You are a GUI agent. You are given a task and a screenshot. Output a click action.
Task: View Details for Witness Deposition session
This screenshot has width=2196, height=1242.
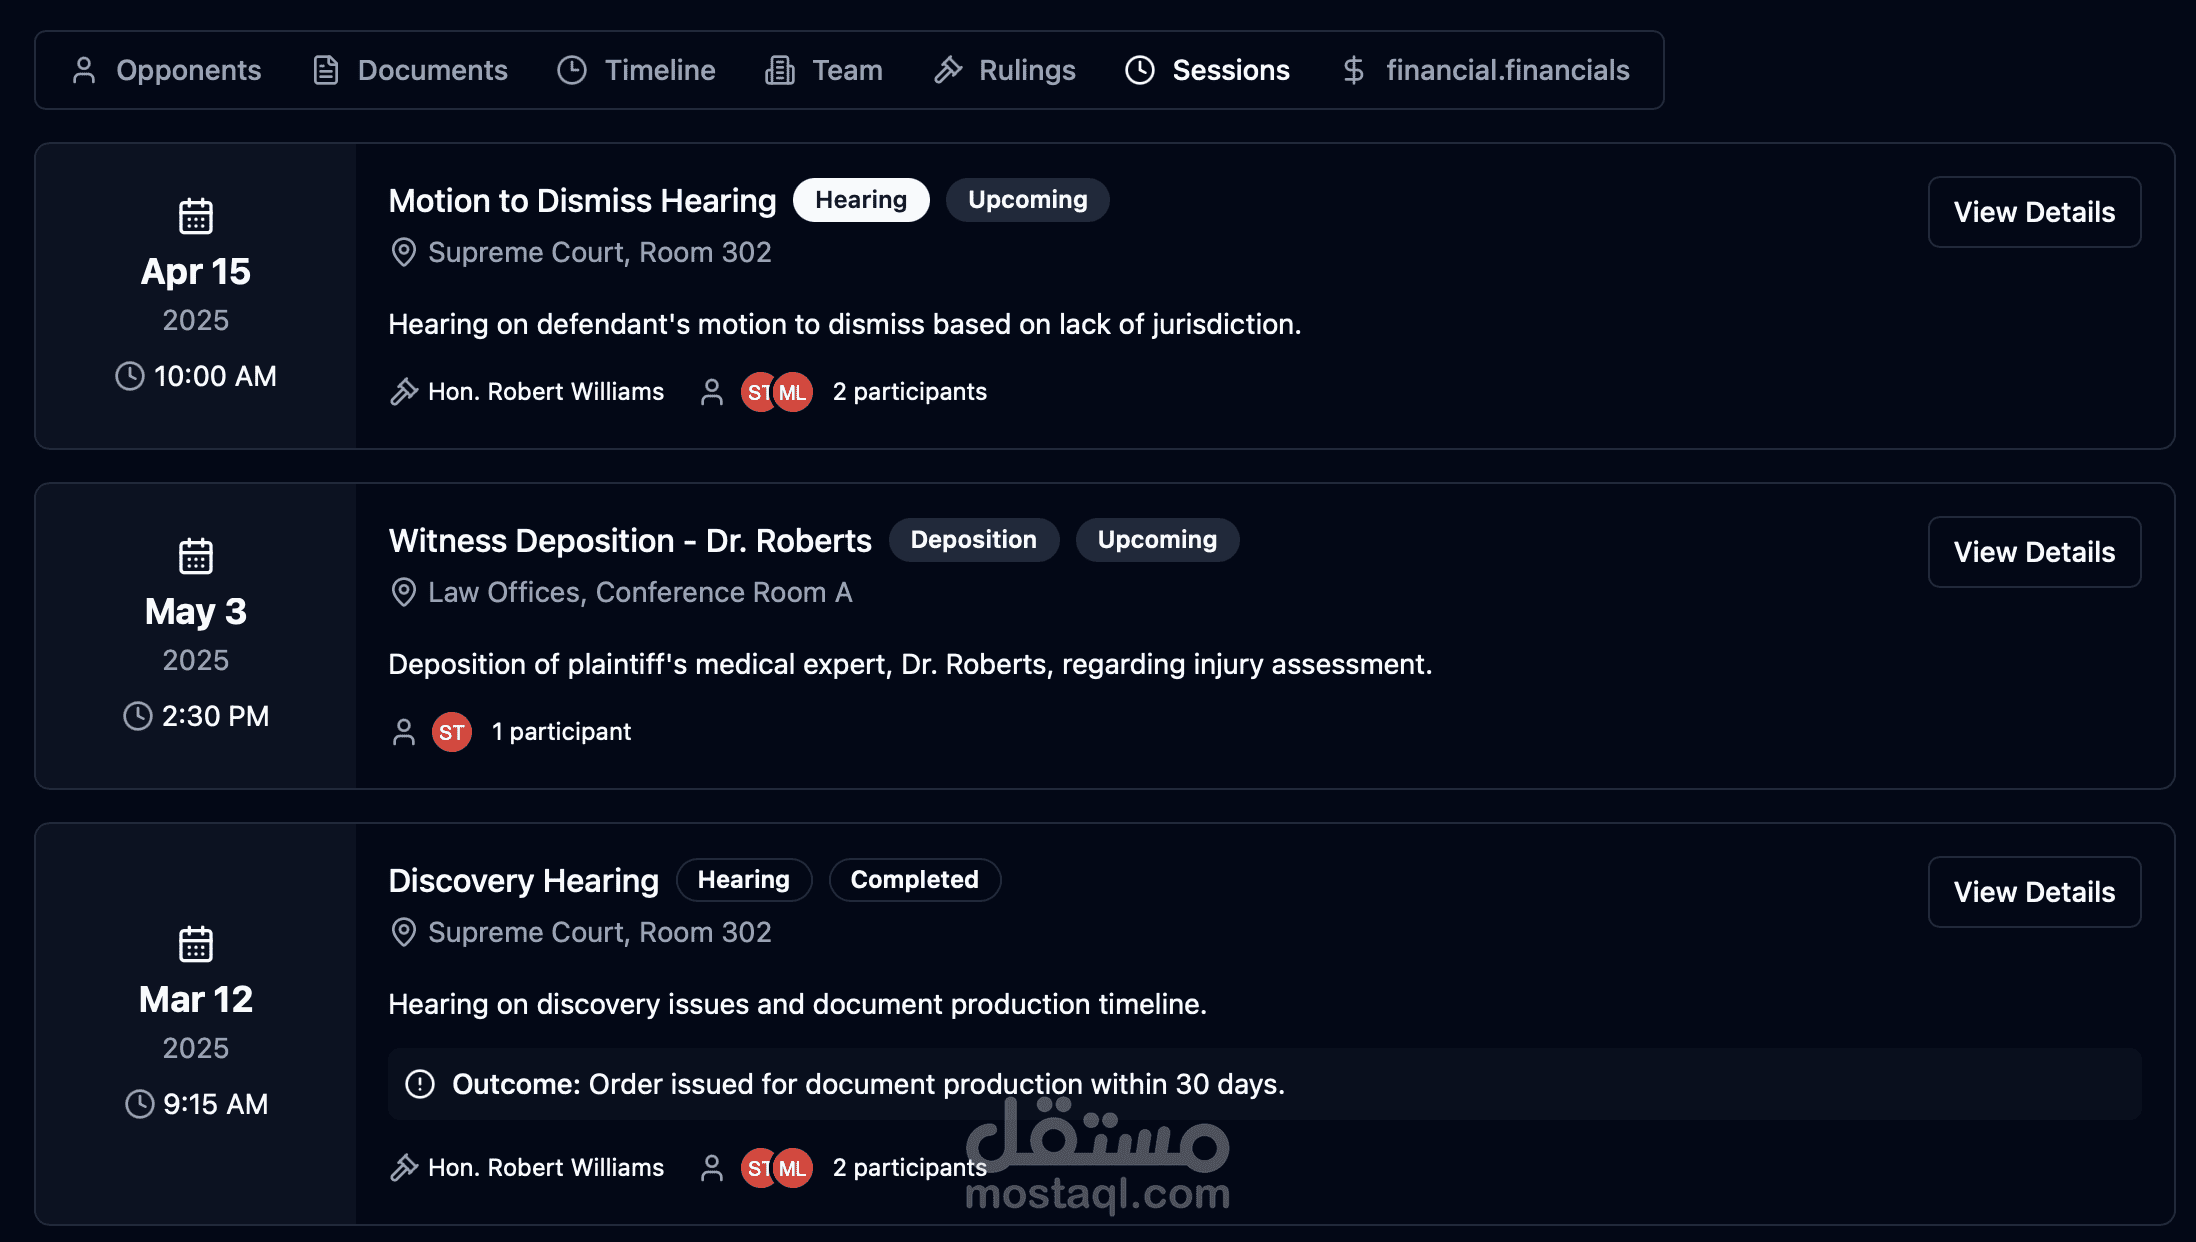(2033, 552)
